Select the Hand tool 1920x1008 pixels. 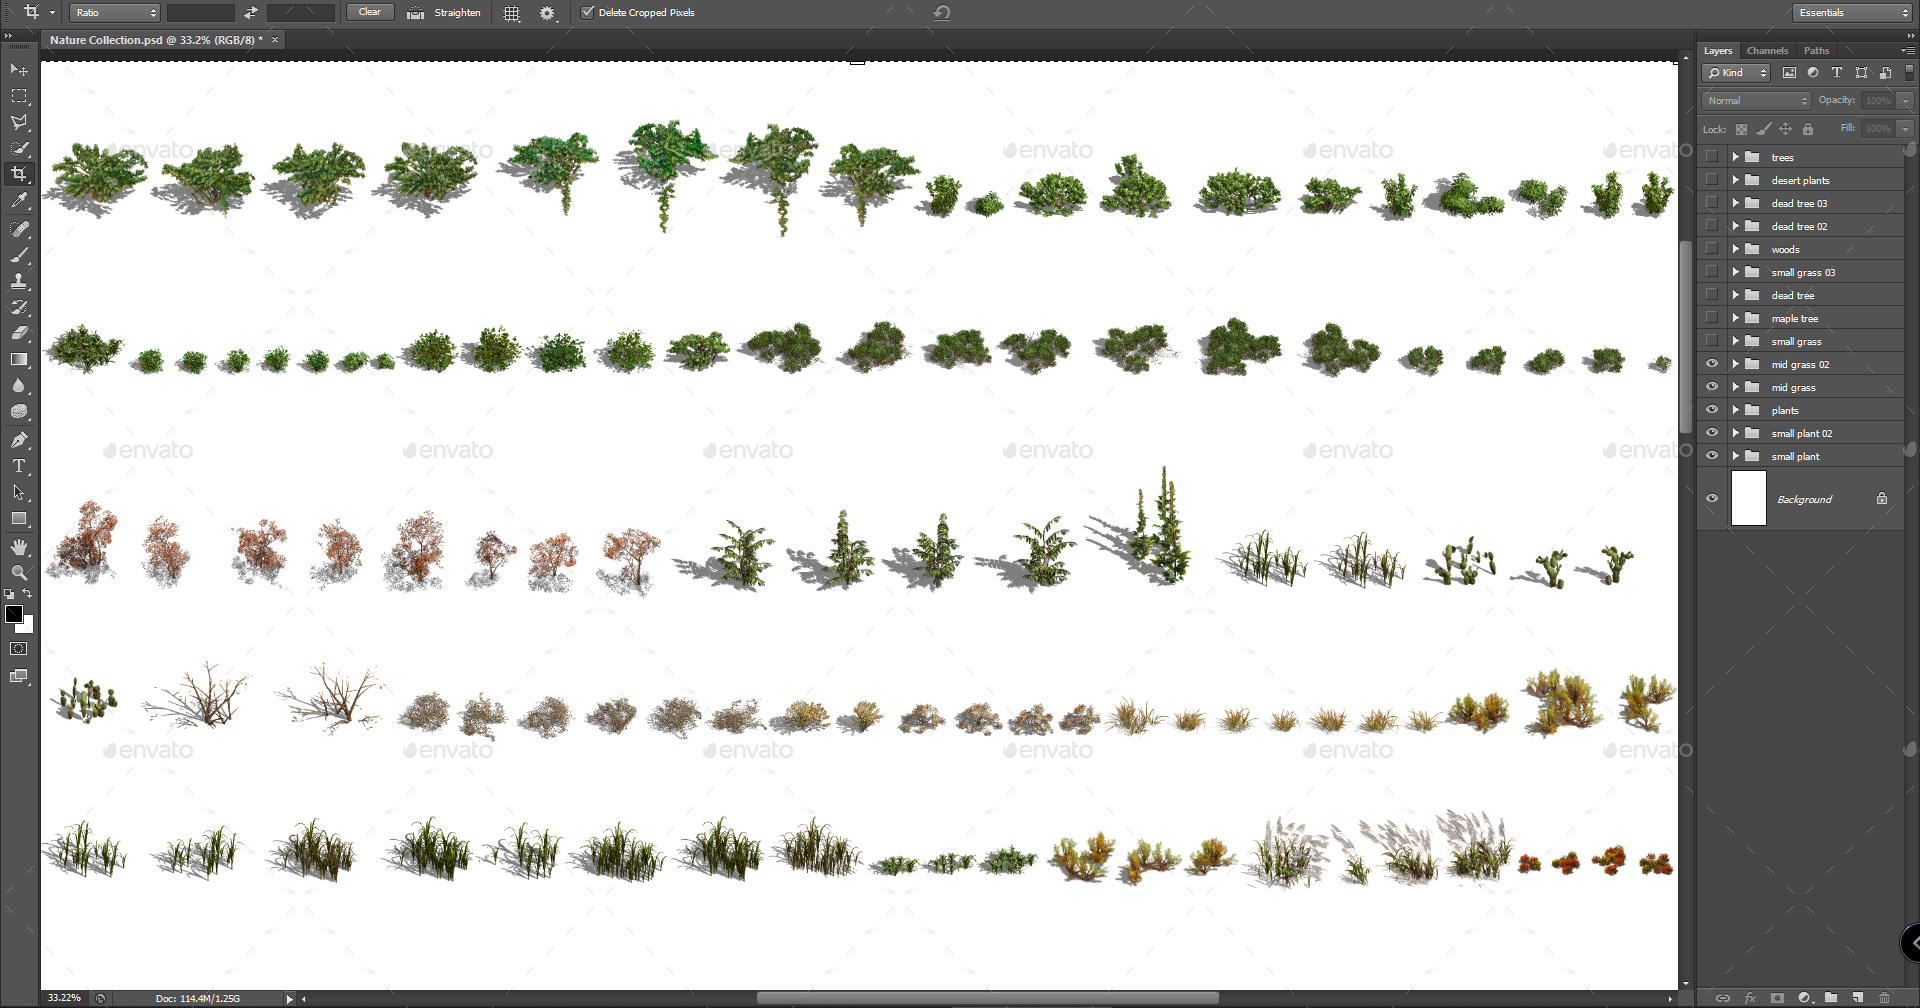click(x=19, y=546)
